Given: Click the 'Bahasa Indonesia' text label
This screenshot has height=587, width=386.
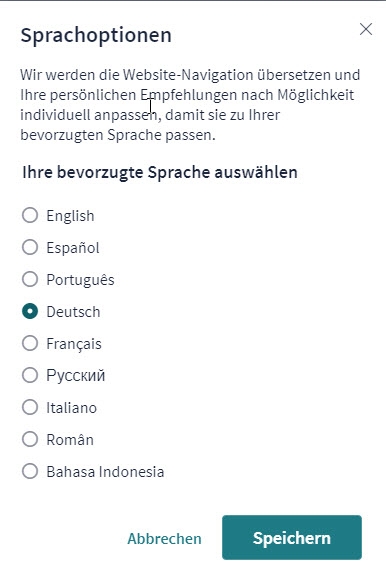Looking at the screenshot, I should click(105, 472).
